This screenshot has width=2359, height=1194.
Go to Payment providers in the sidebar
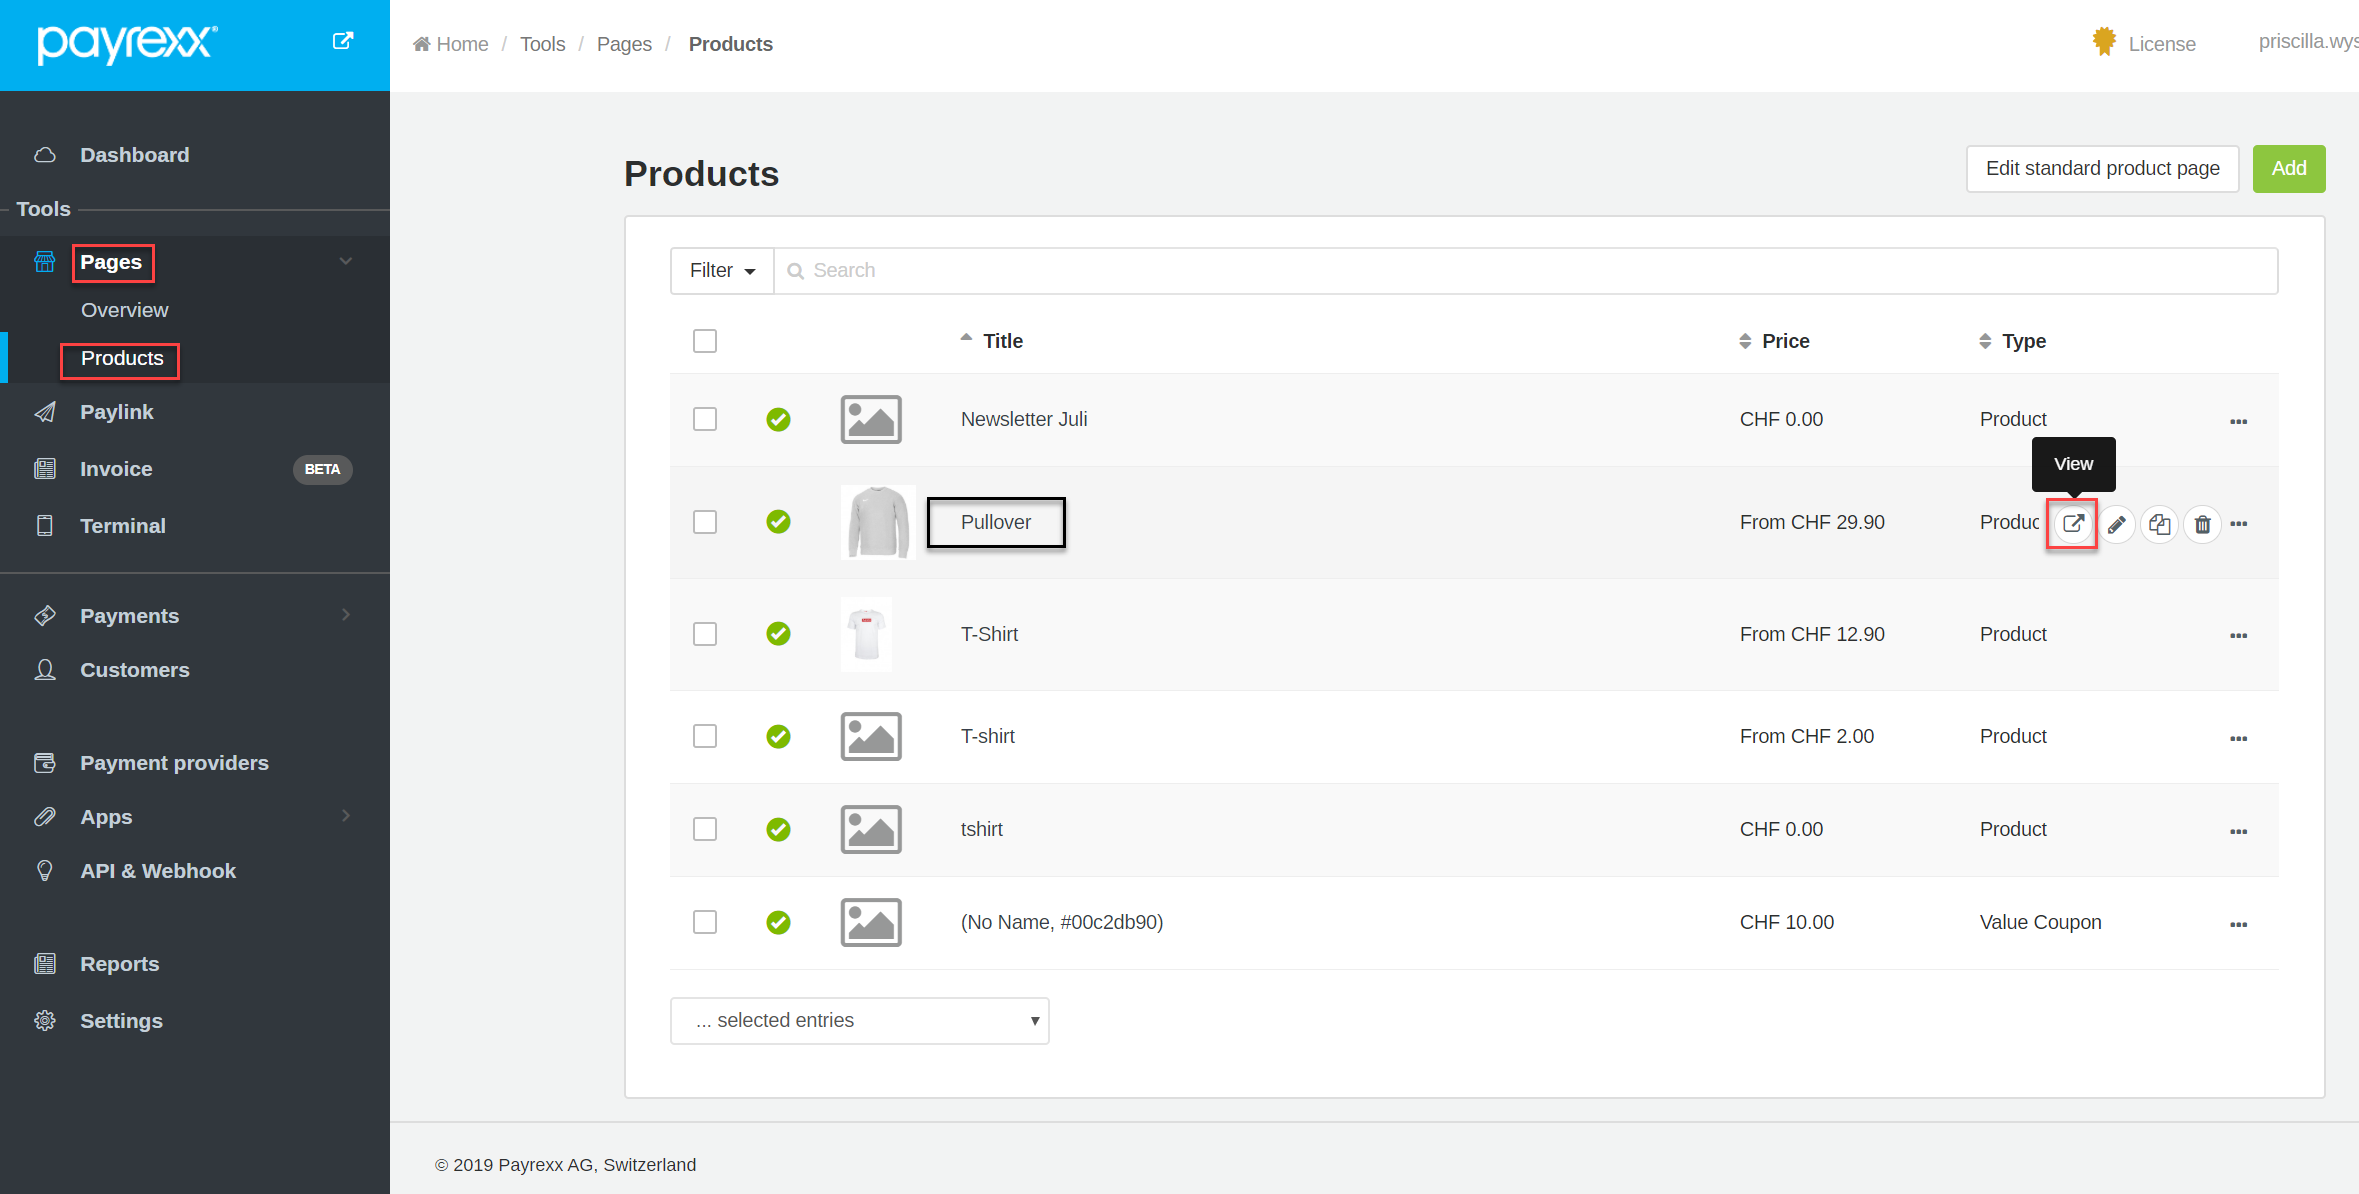pyautogui.click(x=174, y=763)
